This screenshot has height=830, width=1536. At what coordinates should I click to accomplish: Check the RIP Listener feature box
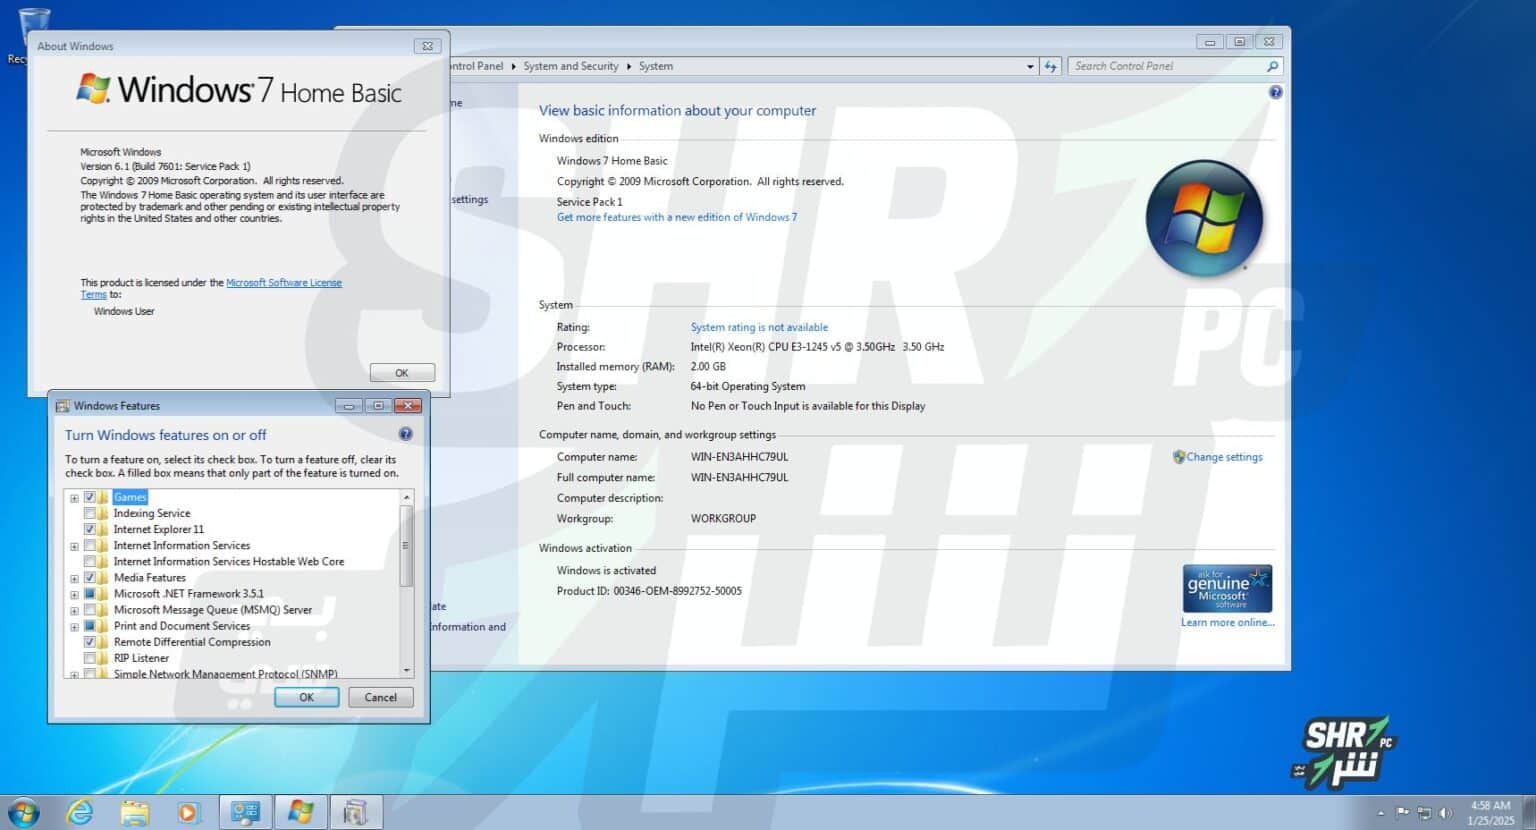(90, 658)
